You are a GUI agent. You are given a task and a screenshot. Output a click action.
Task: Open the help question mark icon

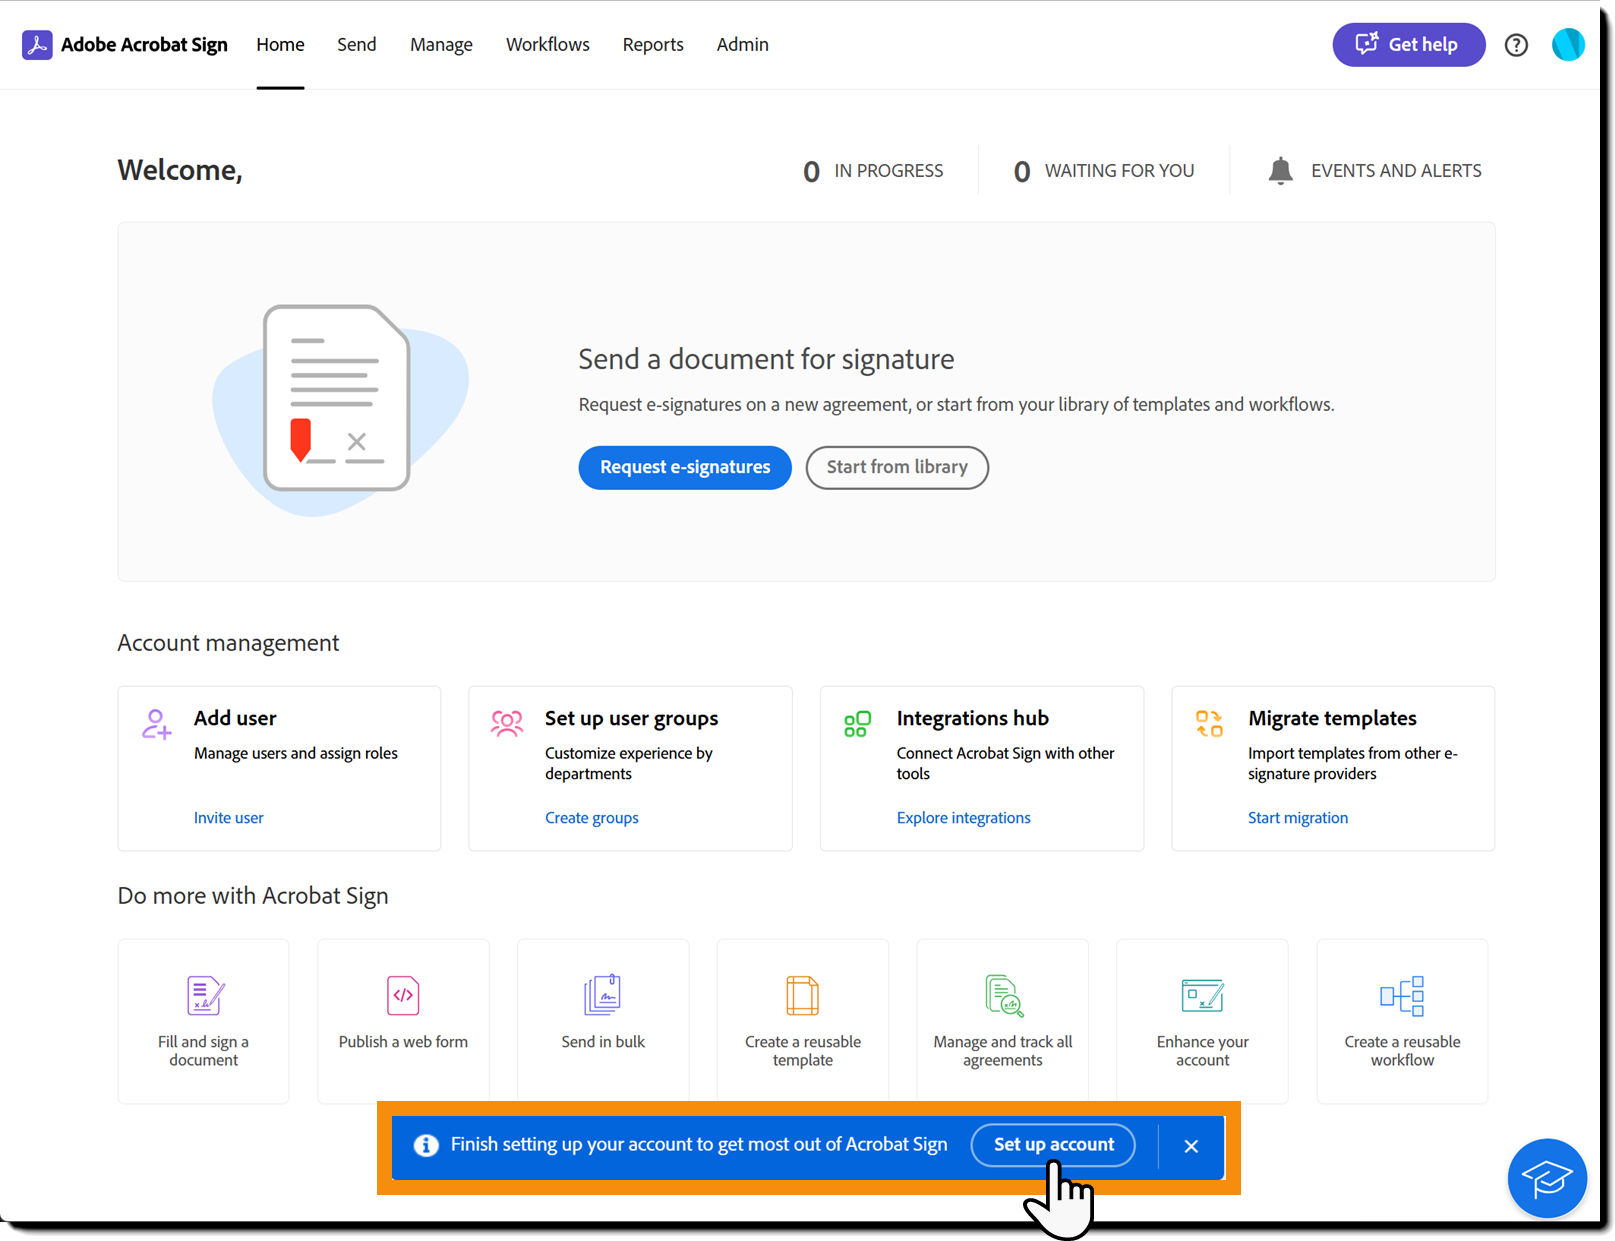(x=1516, y=45)
